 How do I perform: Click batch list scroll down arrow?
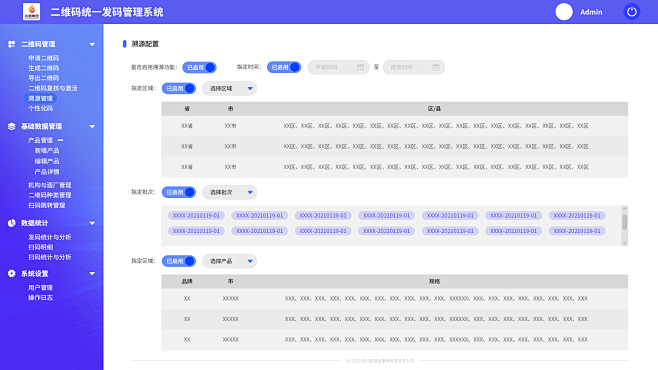[624, 243]
